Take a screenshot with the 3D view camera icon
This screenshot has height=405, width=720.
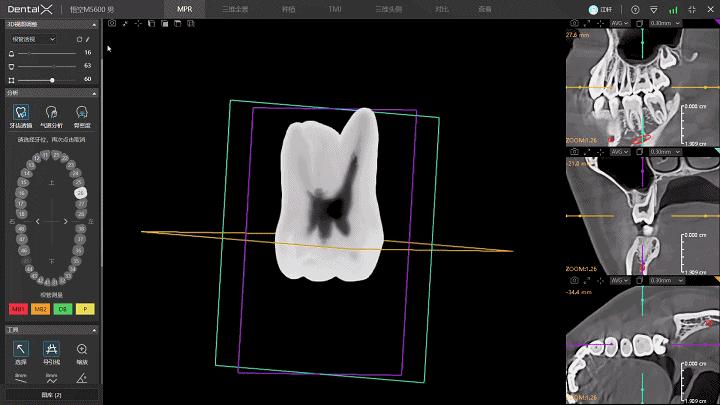[x=112, y=23]
